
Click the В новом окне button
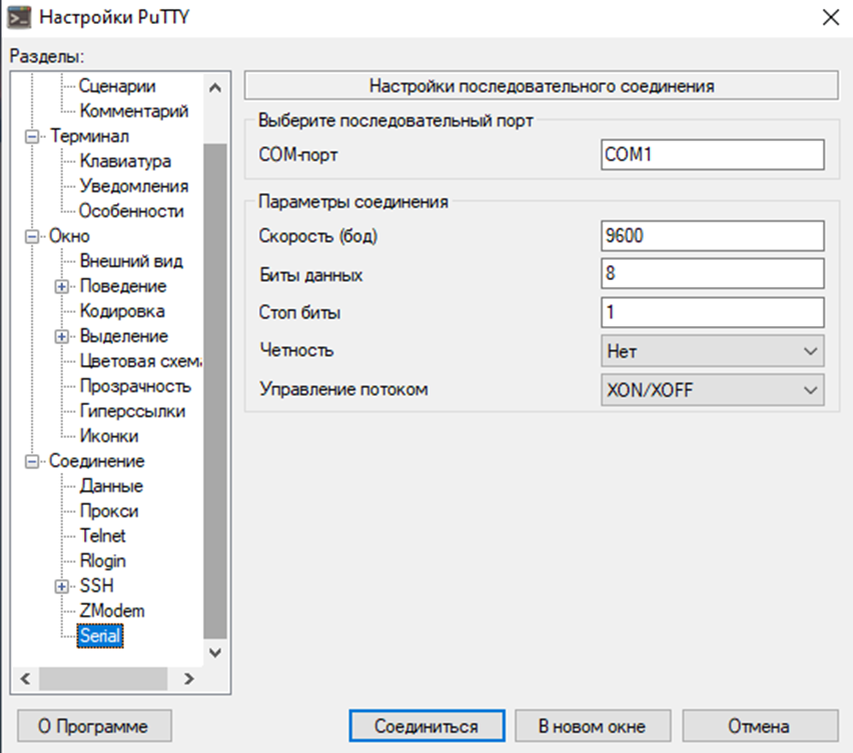(x=593, y=726)
